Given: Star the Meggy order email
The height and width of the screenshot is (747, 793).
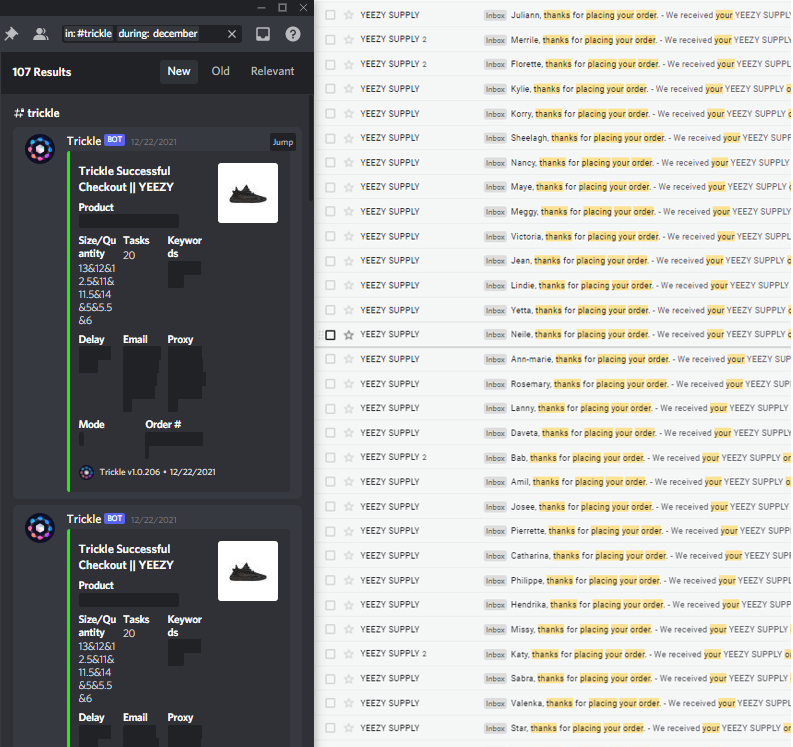Looking at the screenshot, I should [x=348, y=212].
